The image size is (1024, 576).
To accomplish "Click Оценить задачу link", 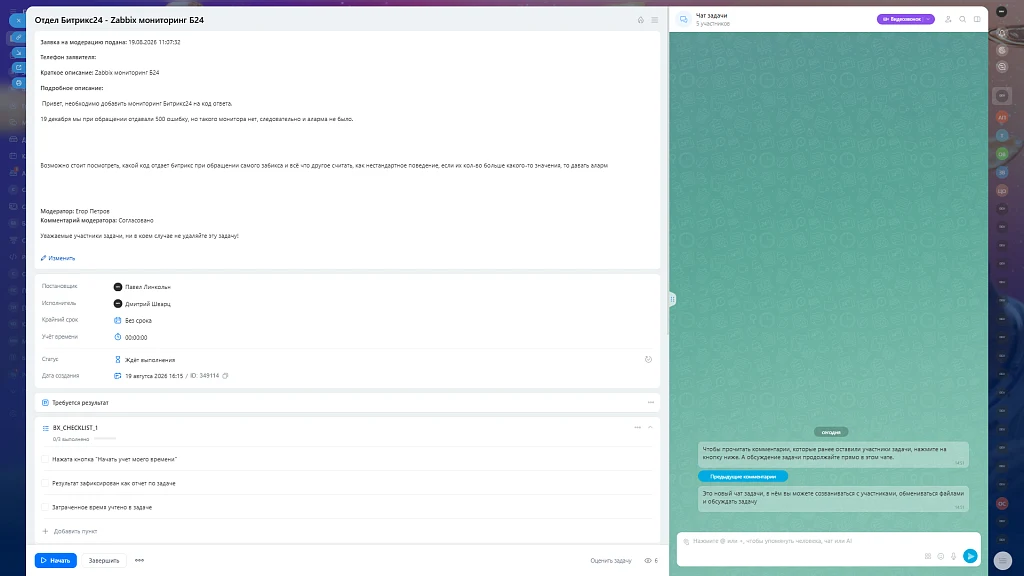I will pyautogui.click(x=611, y=561).
